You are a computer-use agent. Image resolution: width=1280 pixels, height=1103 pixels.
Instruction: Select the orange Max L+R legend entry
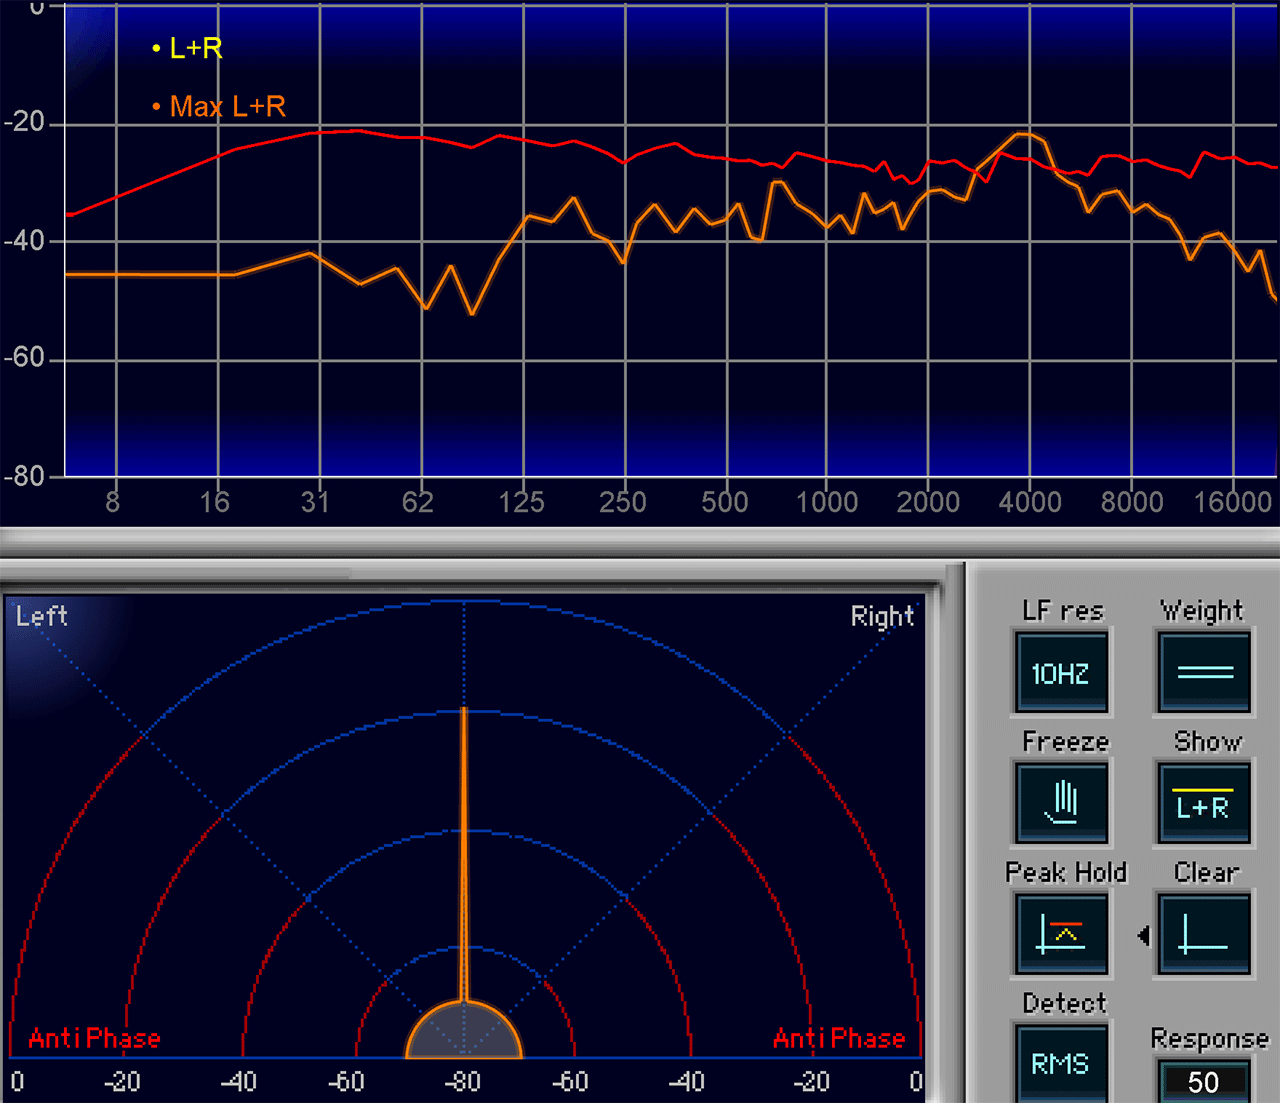pyautogui.click(x=220, y=106)
